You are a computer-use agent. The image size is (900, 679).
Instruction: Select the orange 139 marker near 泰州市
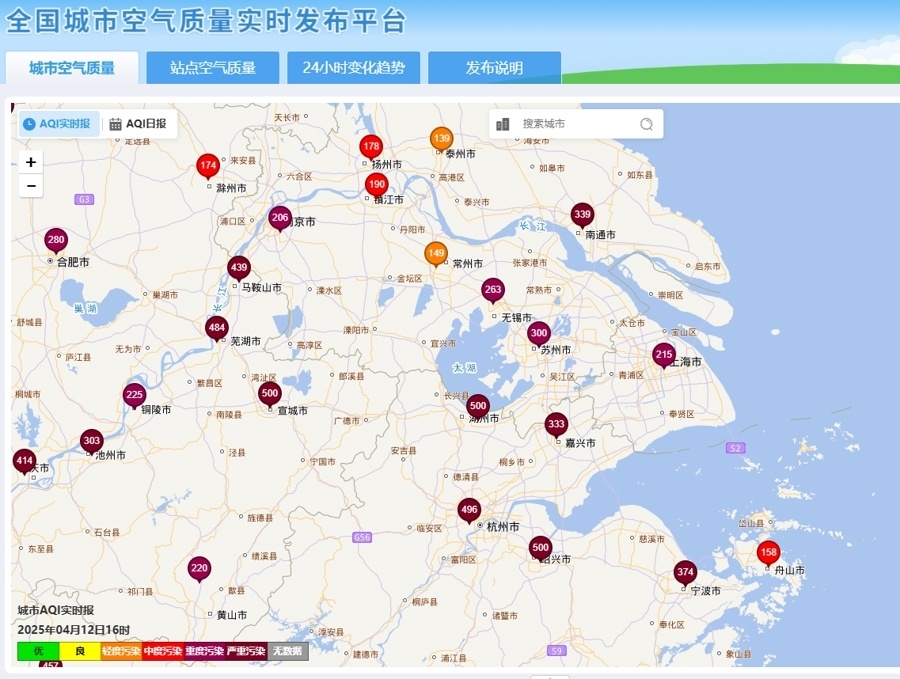(440, 136)
